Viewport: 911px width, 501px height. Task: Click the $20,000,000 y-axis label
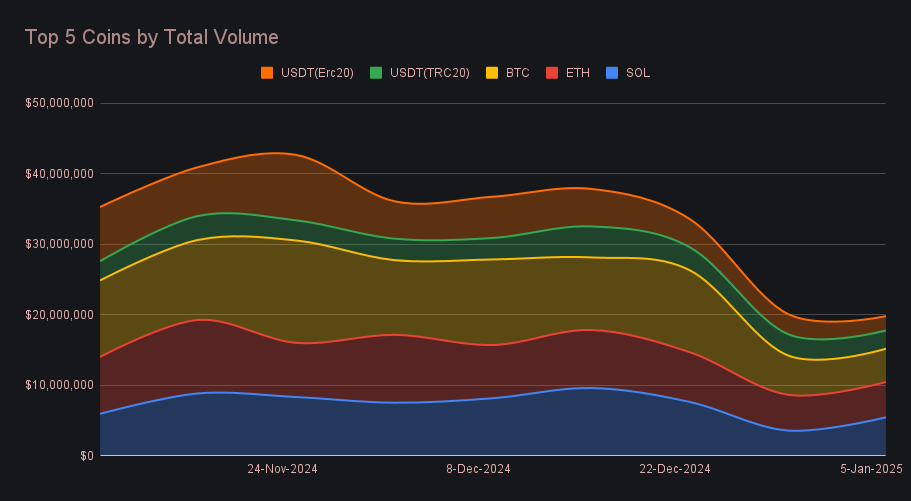point(59,315)
